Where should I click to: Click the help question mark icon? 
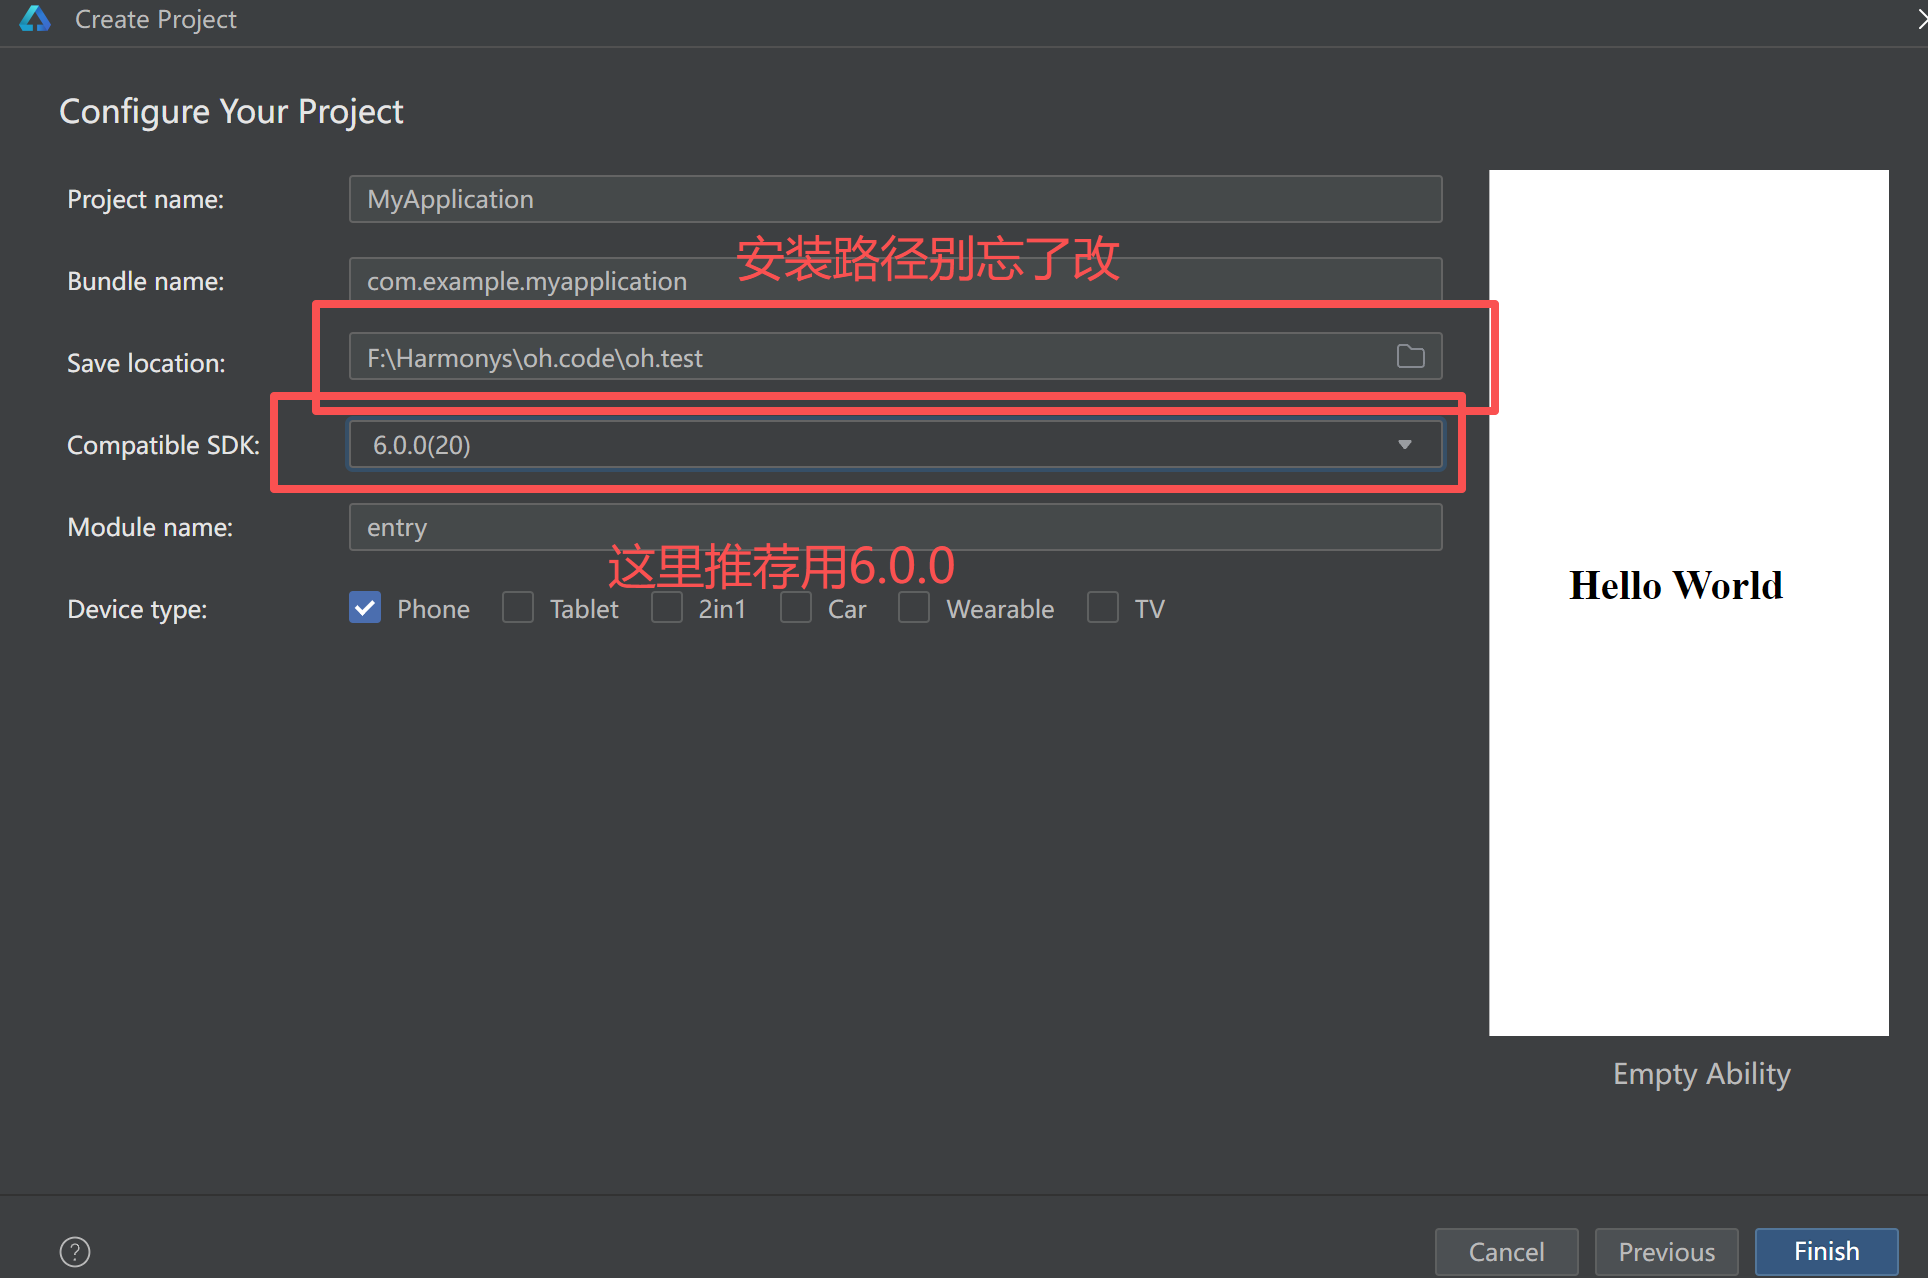(x=74, y=1251)
